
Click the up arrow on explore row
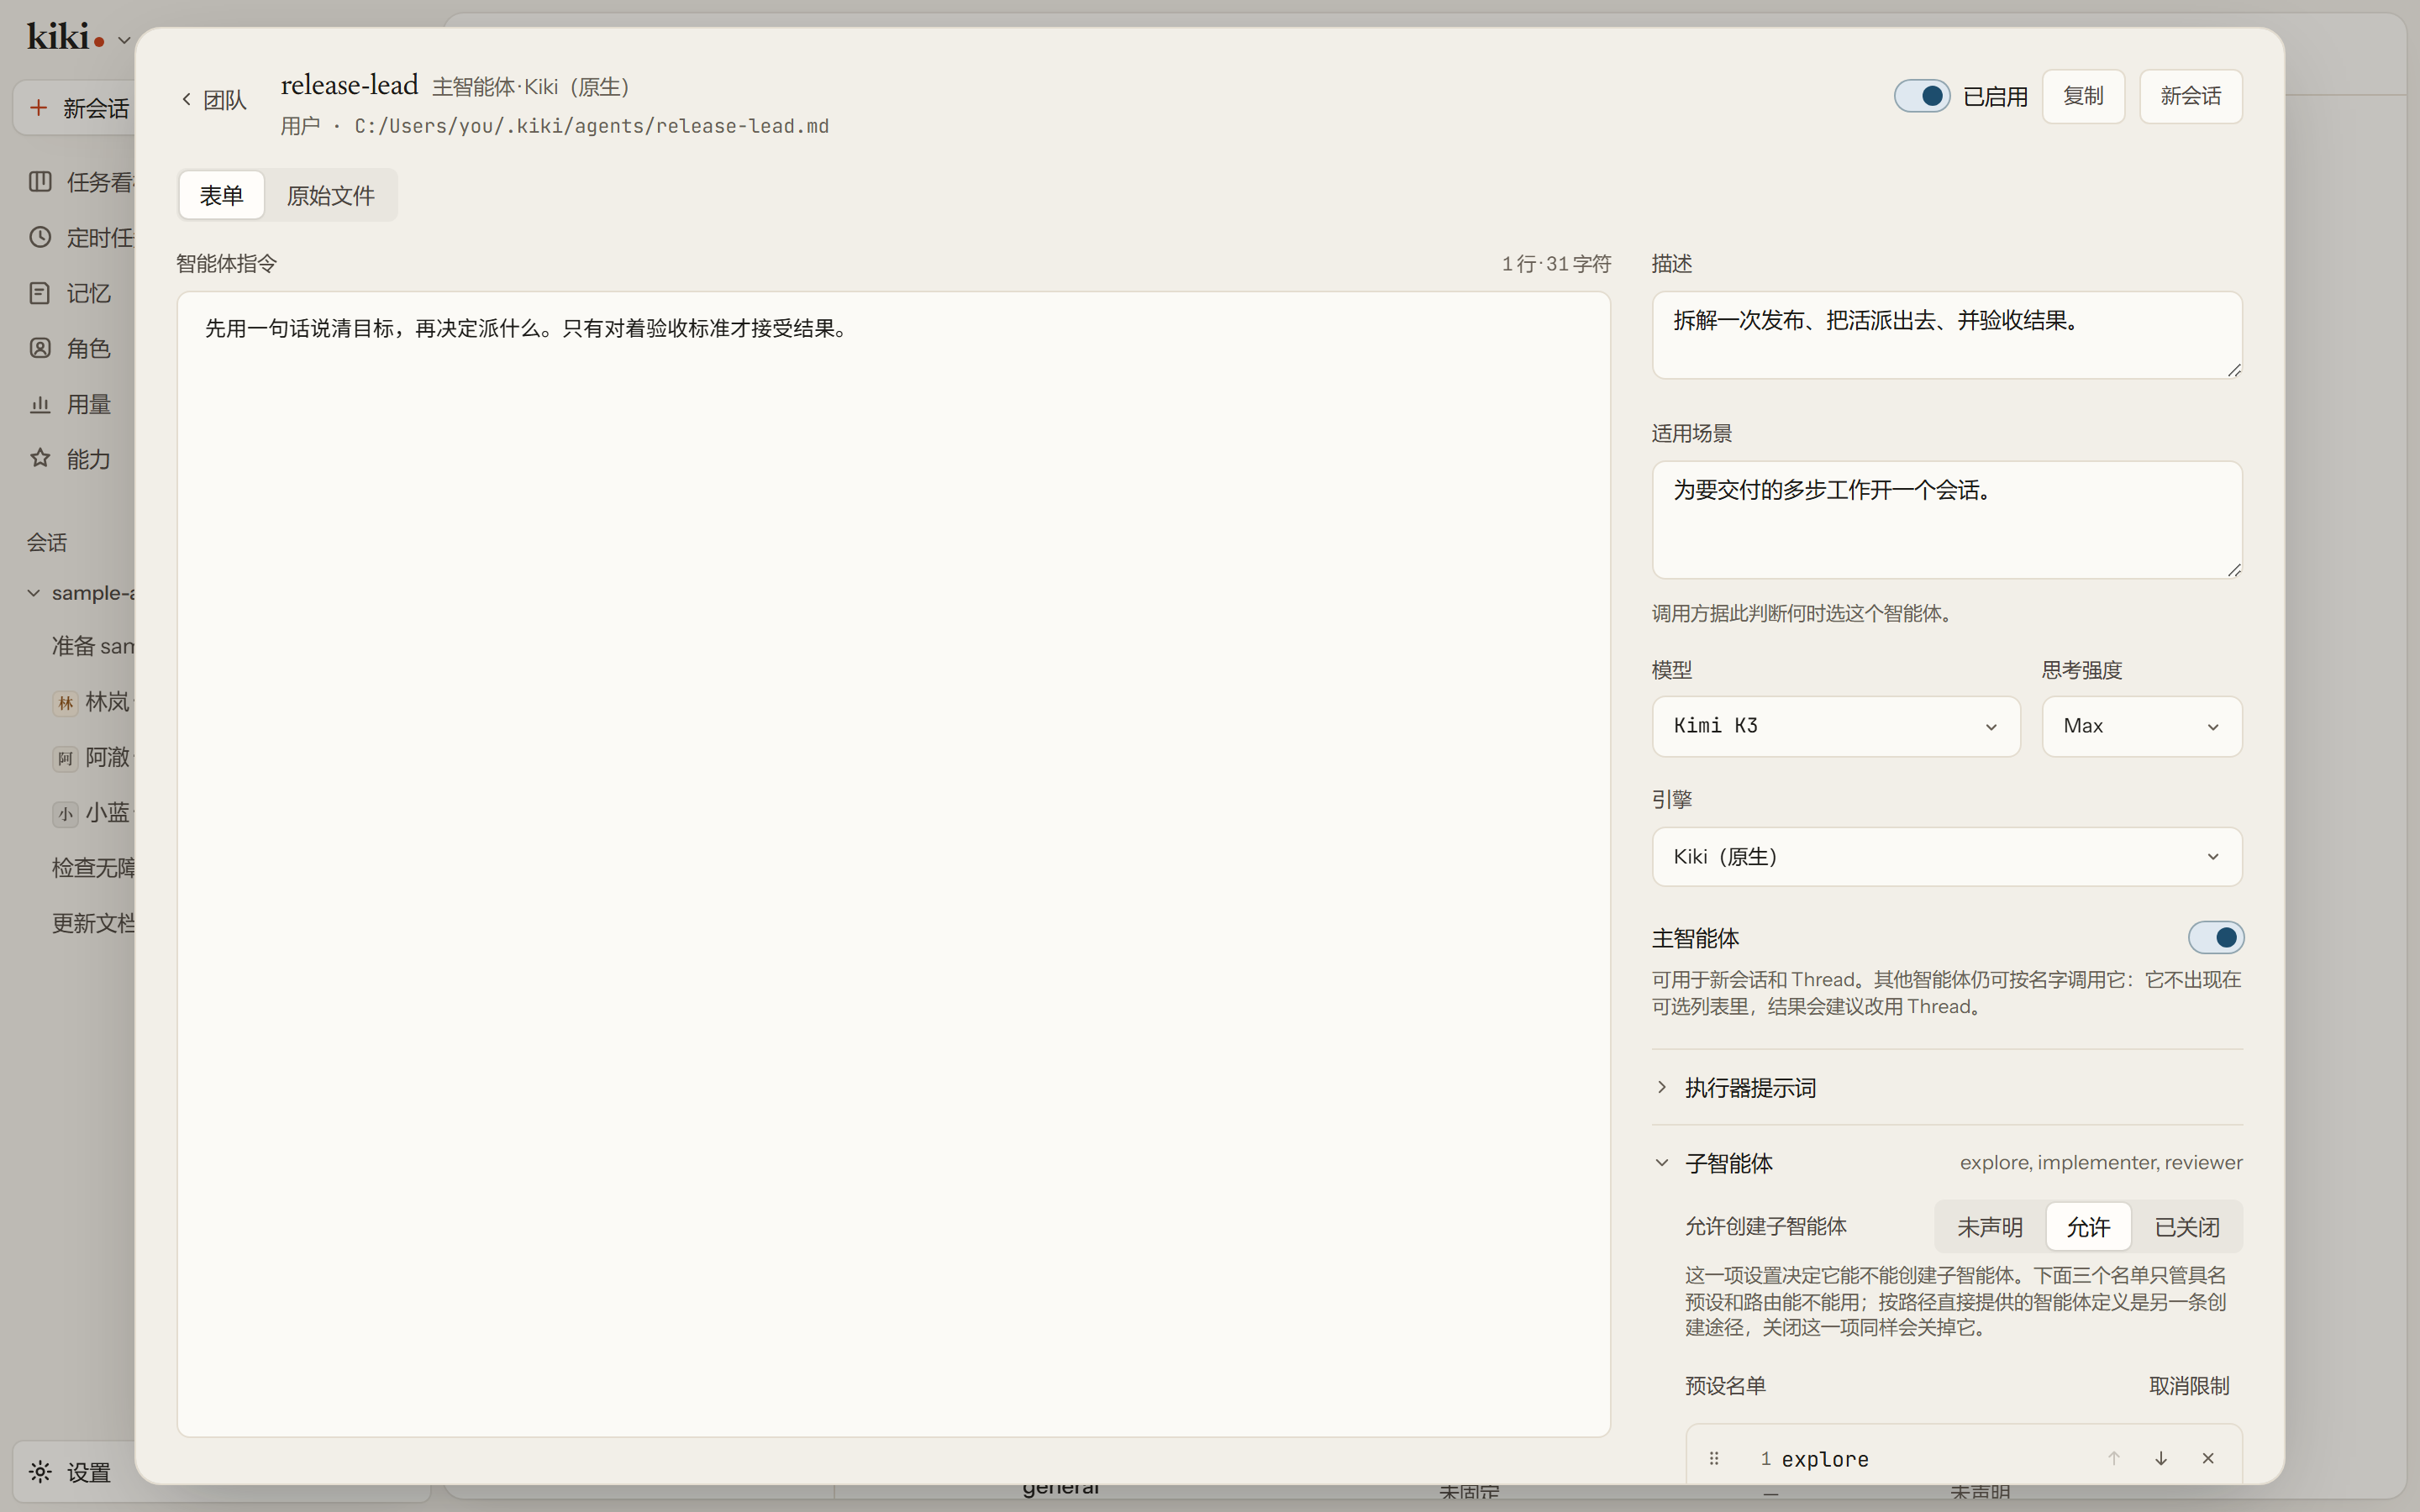coord(2114,1458)
